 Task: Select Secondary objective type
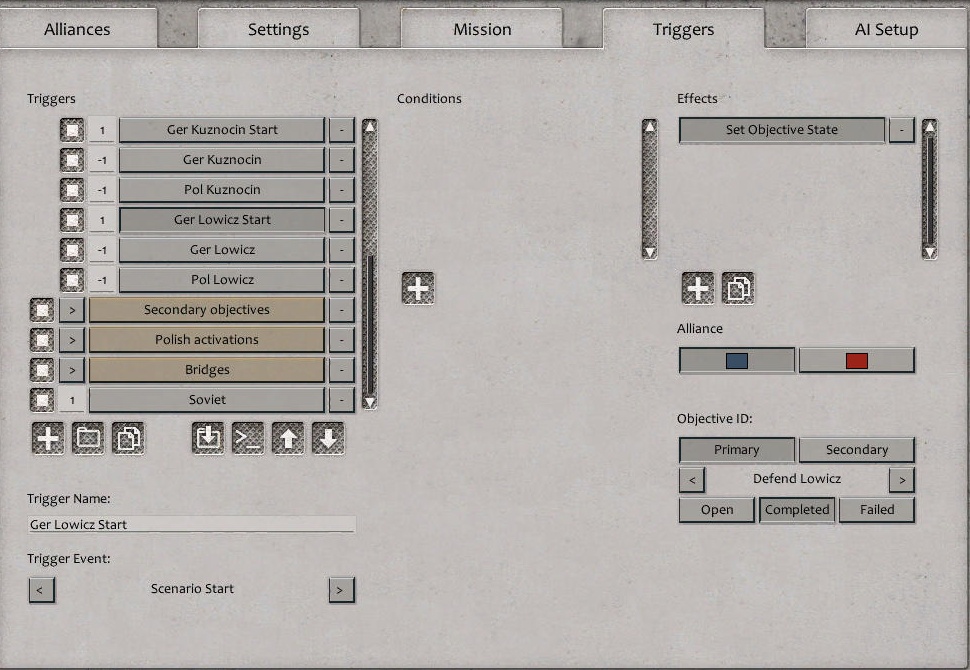857,450
